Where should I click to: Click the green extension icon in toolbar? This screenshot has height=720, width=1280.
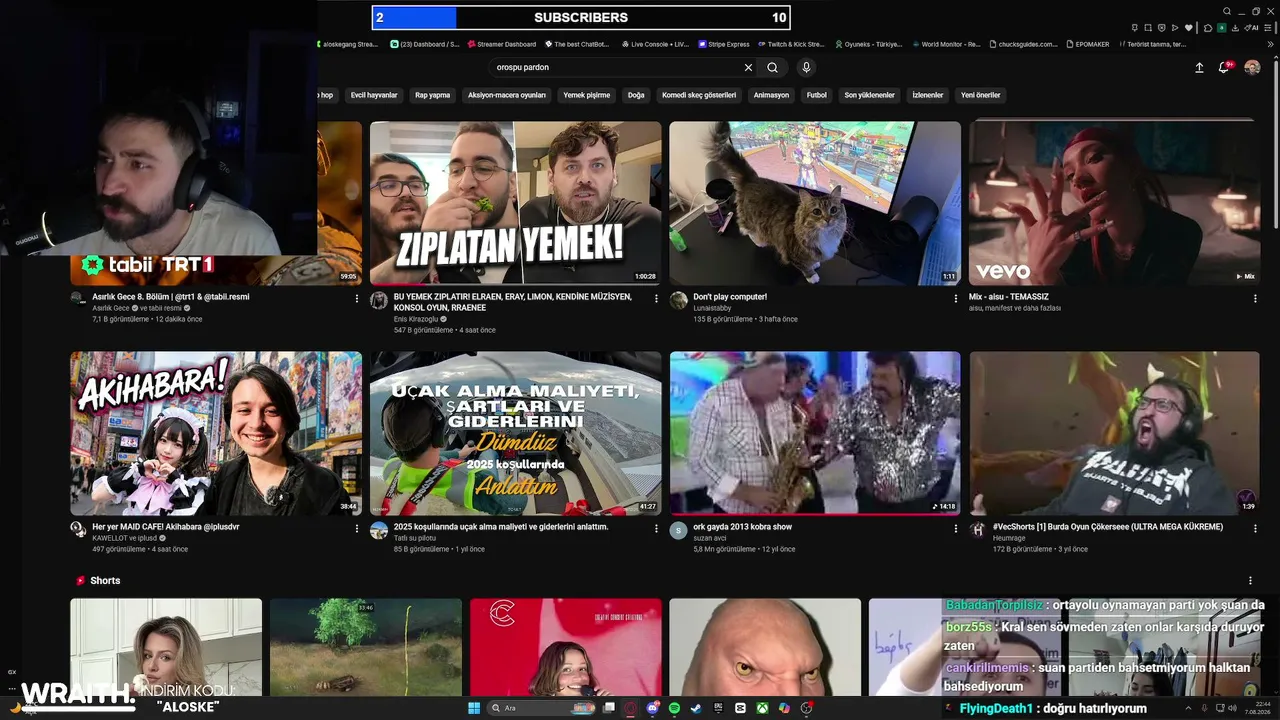(x=1222, y=28)
